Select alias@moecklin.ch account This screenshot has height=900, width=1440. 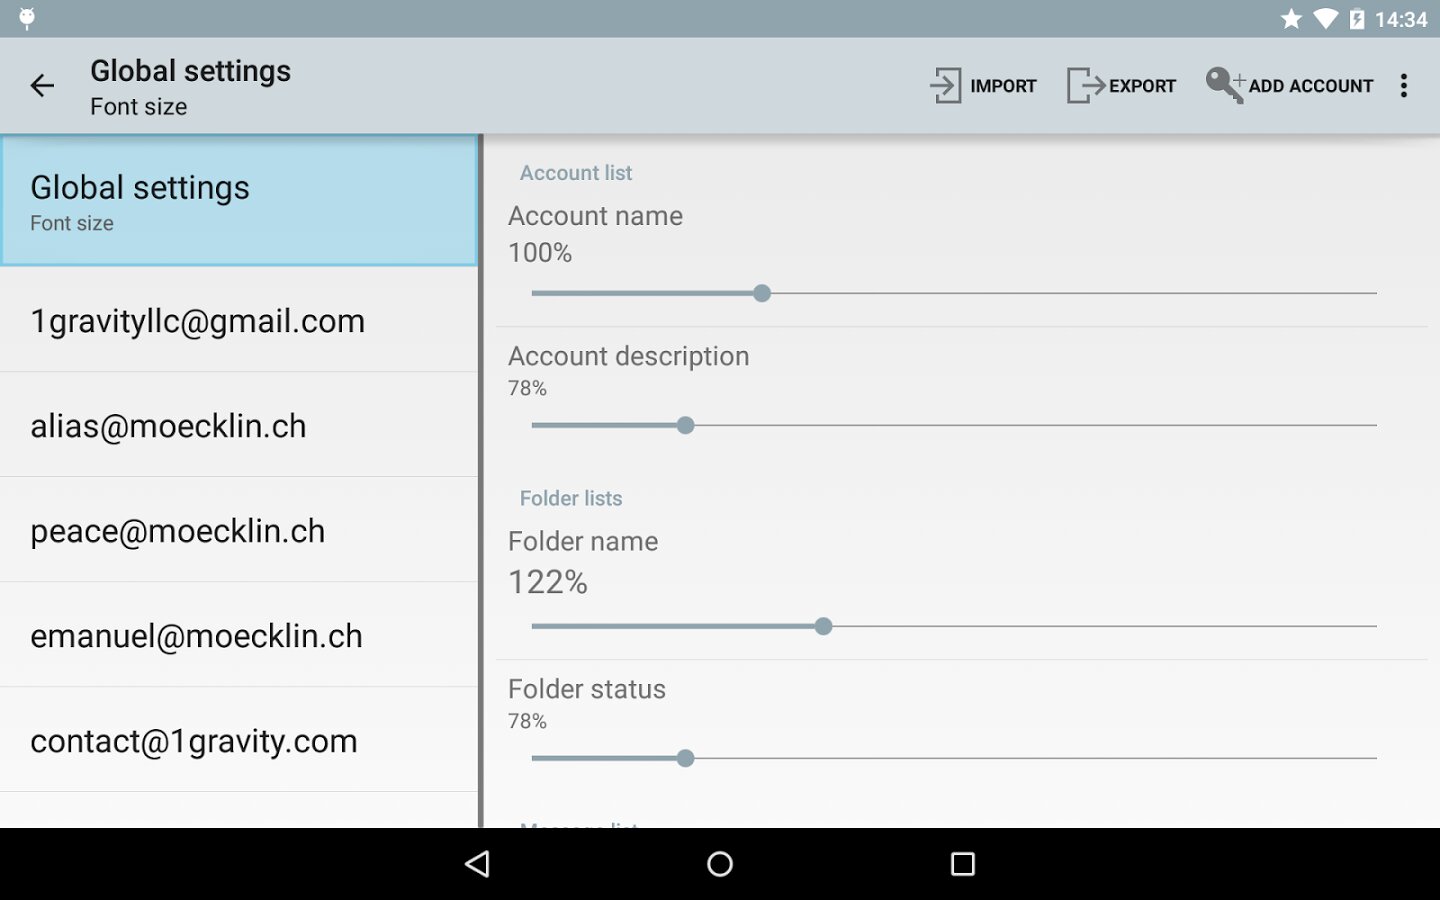239,426
